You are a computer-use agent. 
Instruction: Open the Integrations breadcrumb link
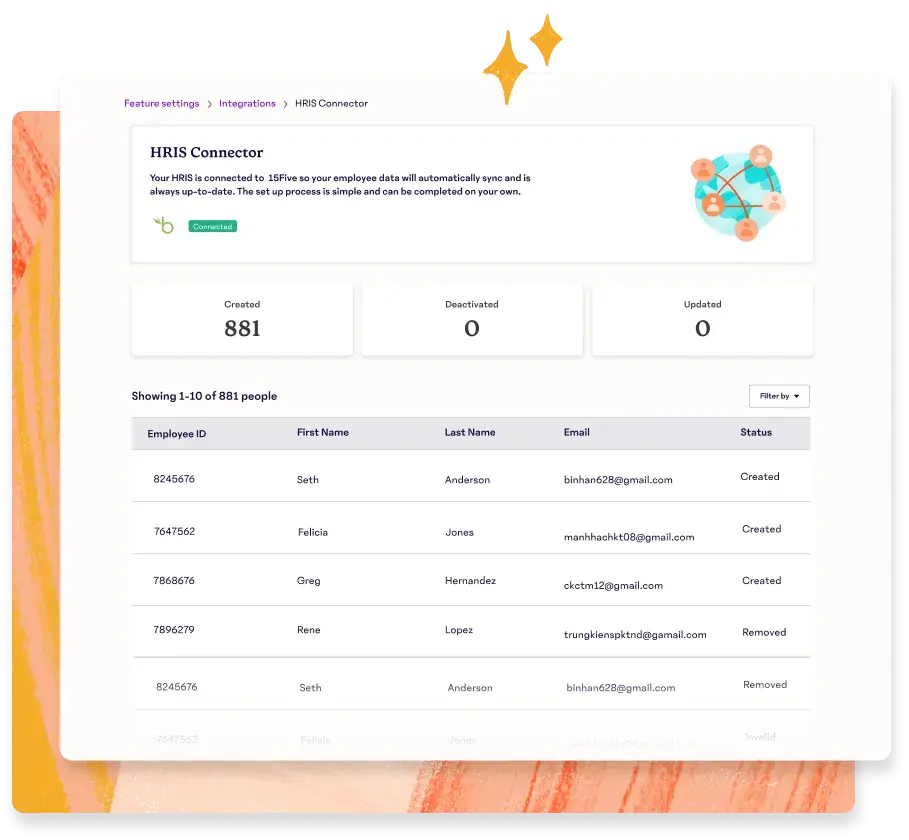(247, 104)
